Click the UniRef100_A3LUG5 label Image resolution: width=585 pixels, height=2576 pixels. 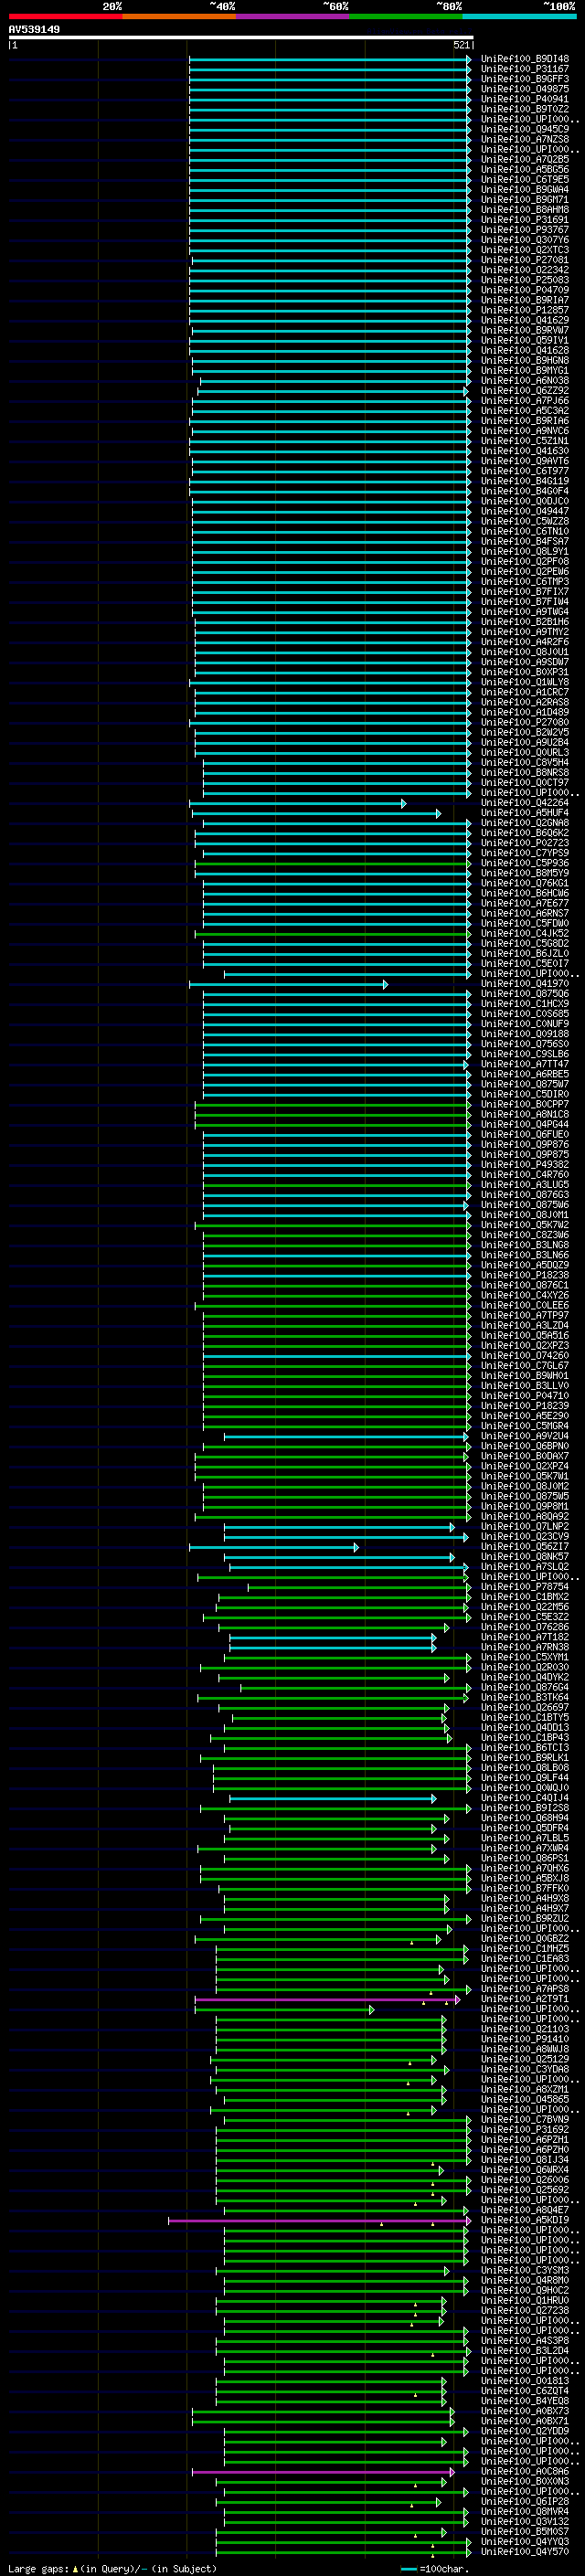click(525, 1185)
